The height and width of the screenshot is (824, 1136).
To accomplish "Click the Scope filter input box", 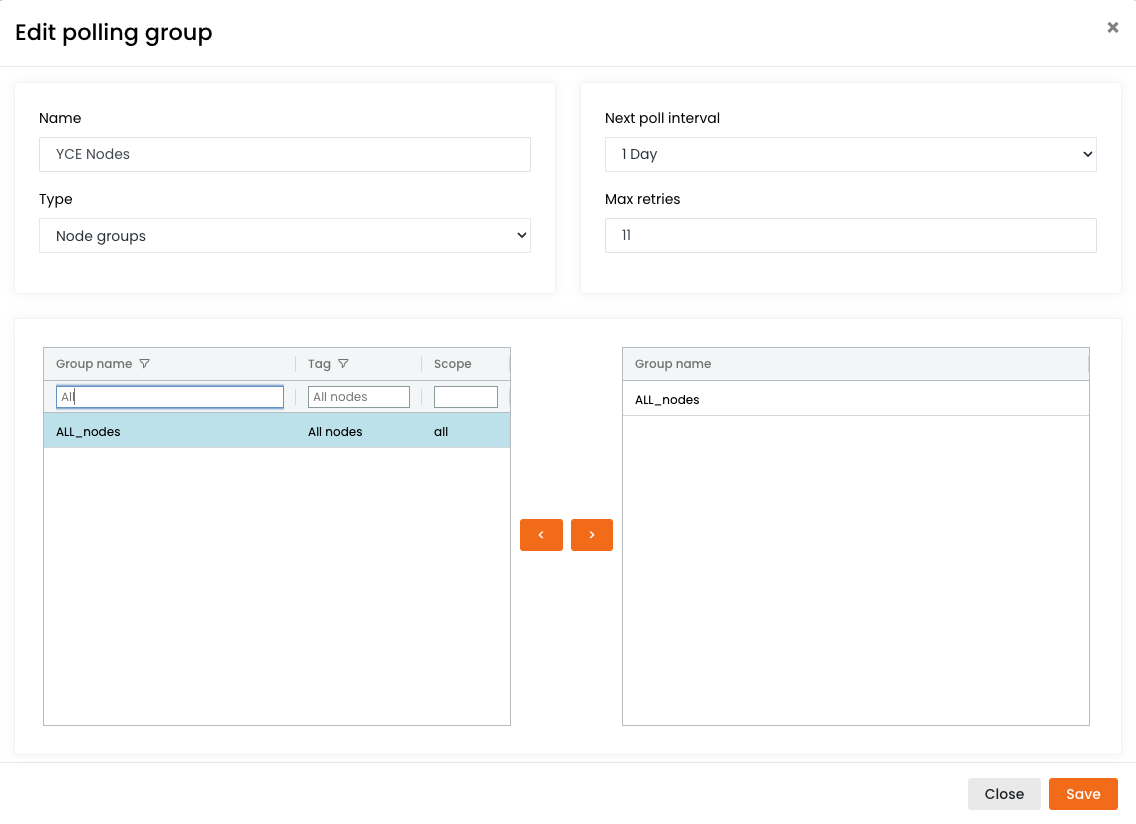I will [x=466, y=397].
